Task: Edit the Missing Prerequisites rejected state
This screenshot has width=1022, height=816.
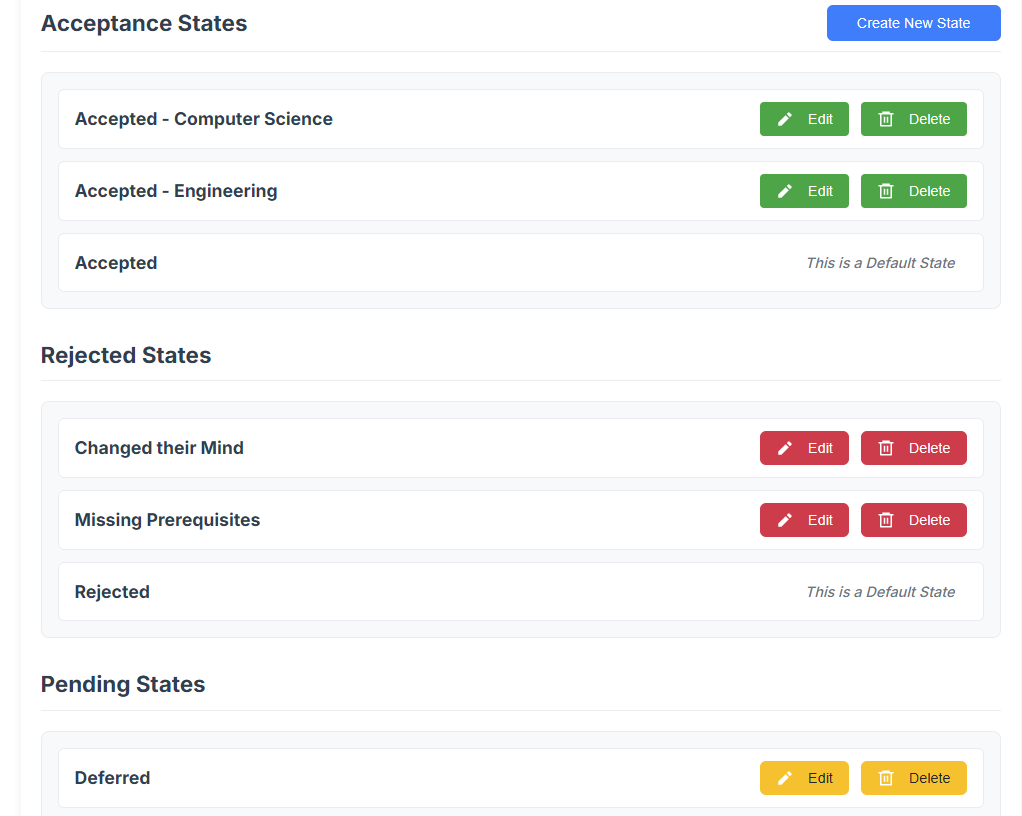Action: click(804, 519)
